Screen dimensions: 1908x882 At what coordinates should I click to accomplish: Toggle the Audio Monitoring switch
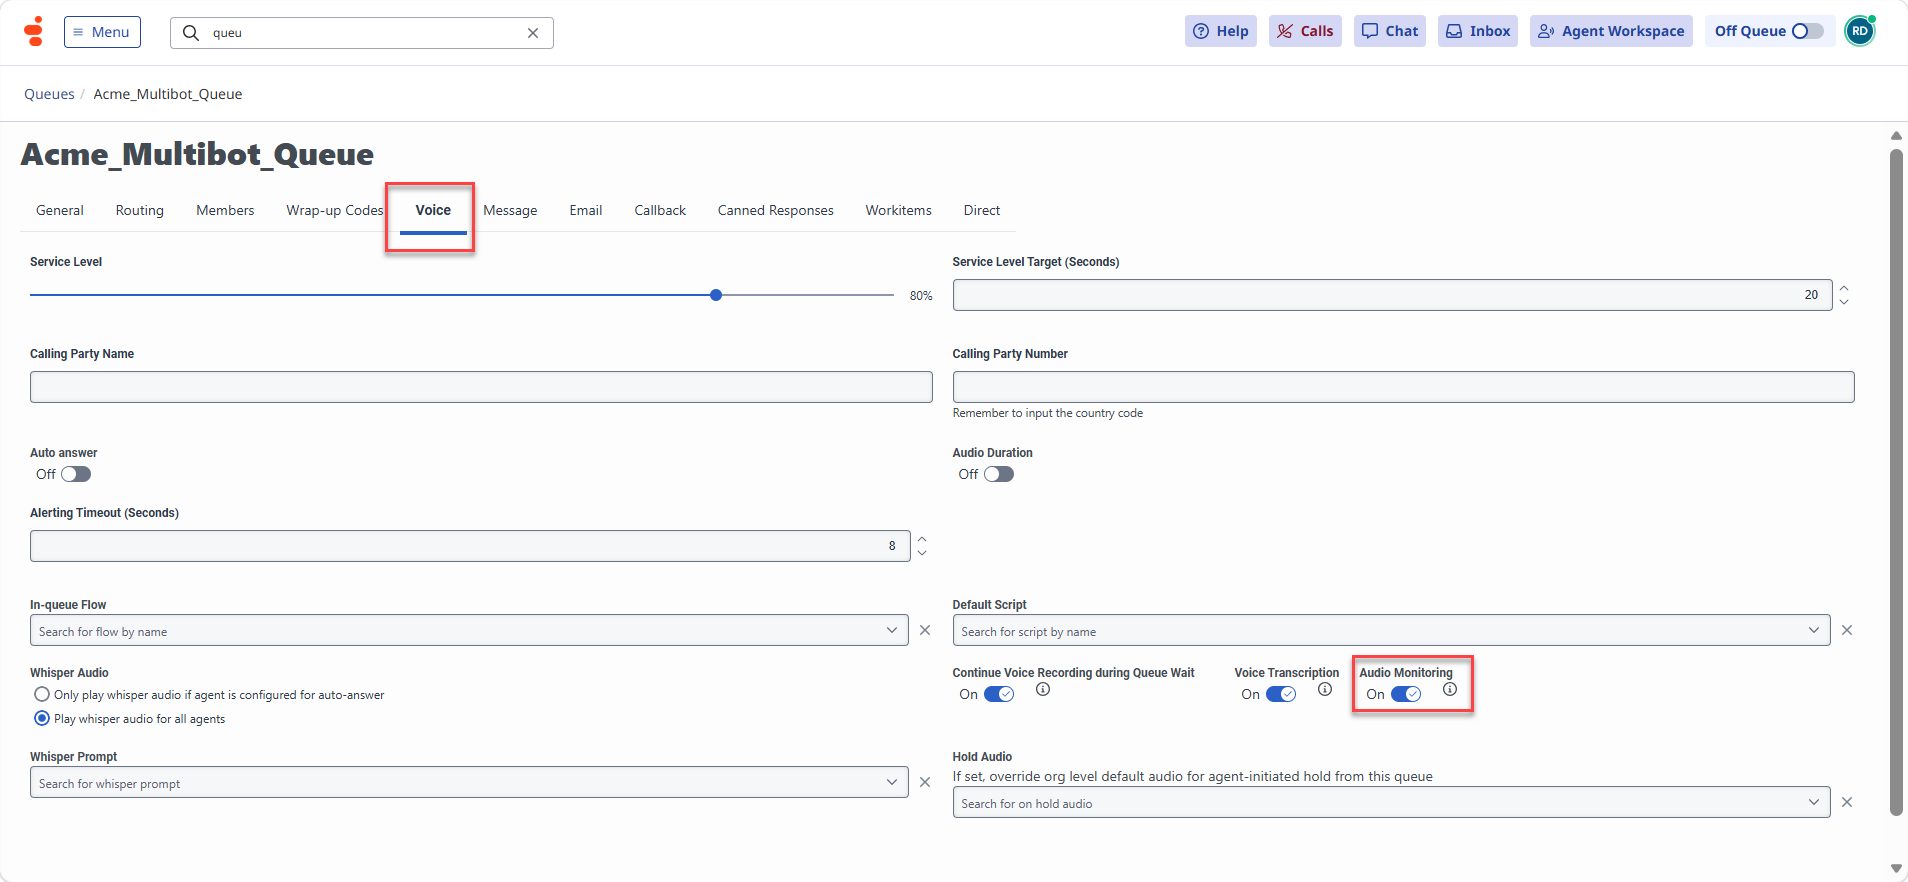pos(1406,694)
